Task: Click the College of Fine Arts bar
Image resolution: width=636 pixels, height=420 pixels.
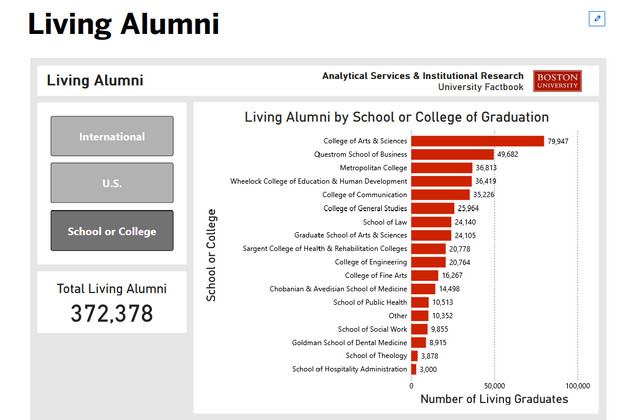Action: point(425,275)
